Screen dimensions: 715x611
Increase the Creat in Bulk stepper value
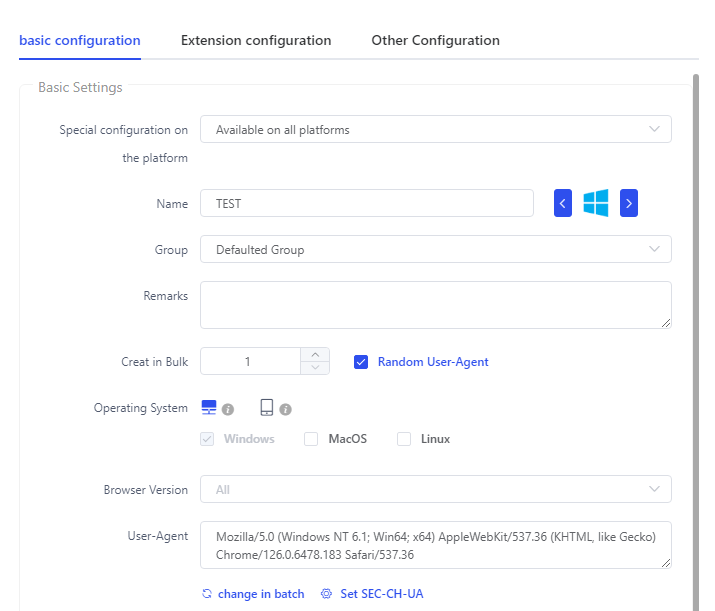[315, 355]
